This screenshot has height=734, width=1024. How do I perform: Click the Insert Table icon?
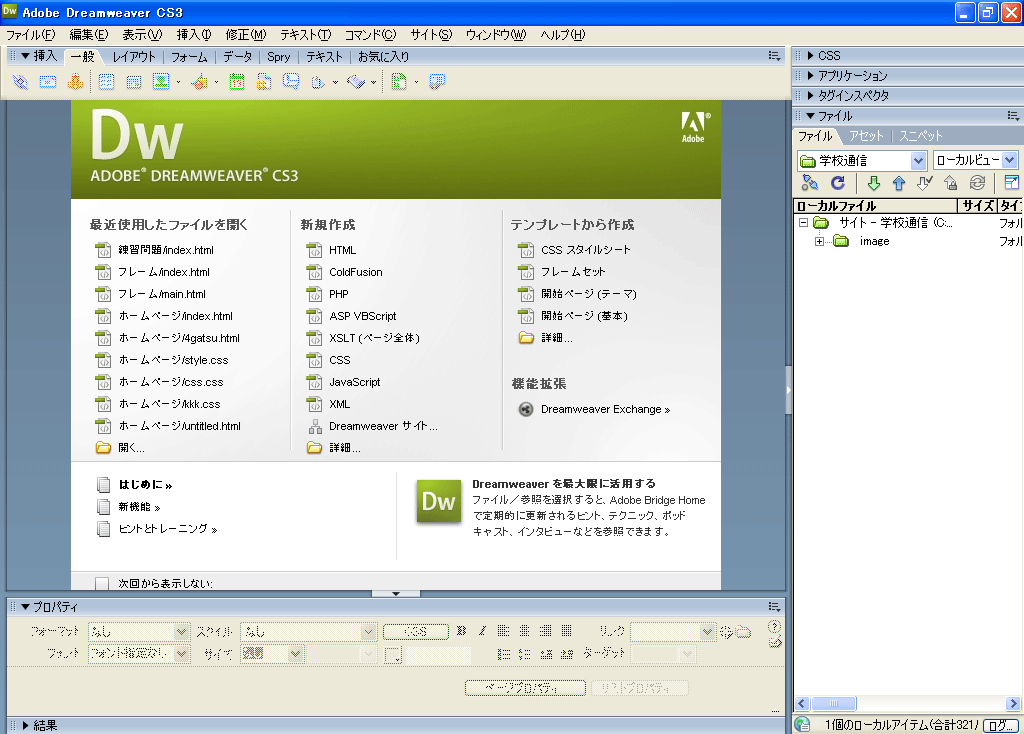click(106, 82)
